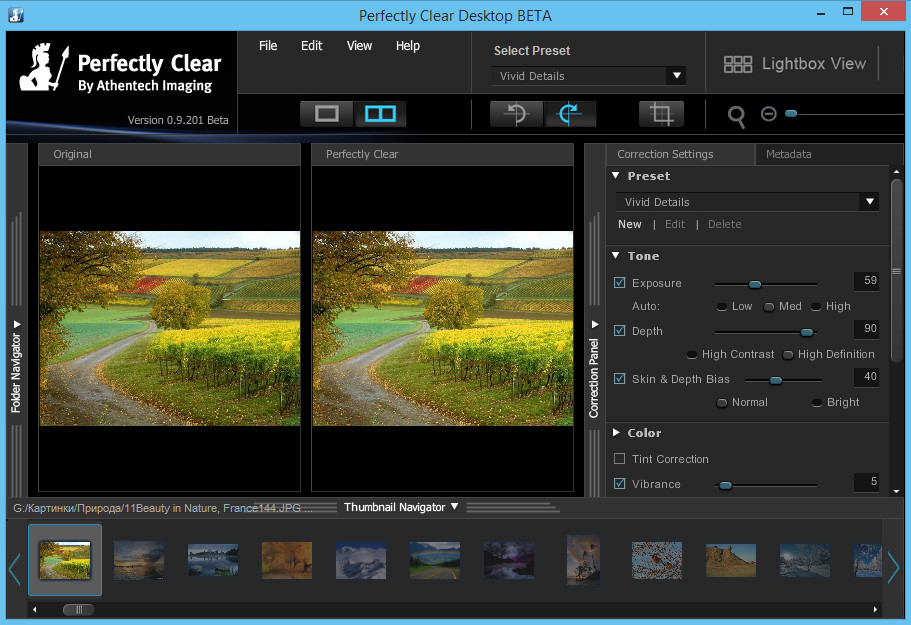Select the autumn orange trees thumbnail

[x=287, y=561]
